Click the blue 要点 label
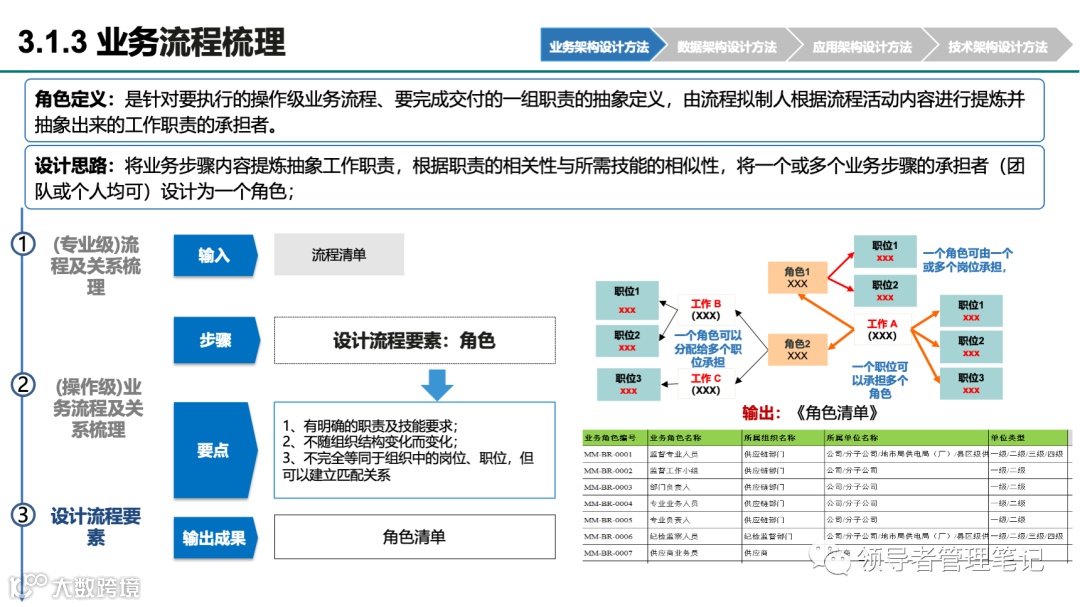The height and width of the screenshot is (607, 1080). coord(215,451)
